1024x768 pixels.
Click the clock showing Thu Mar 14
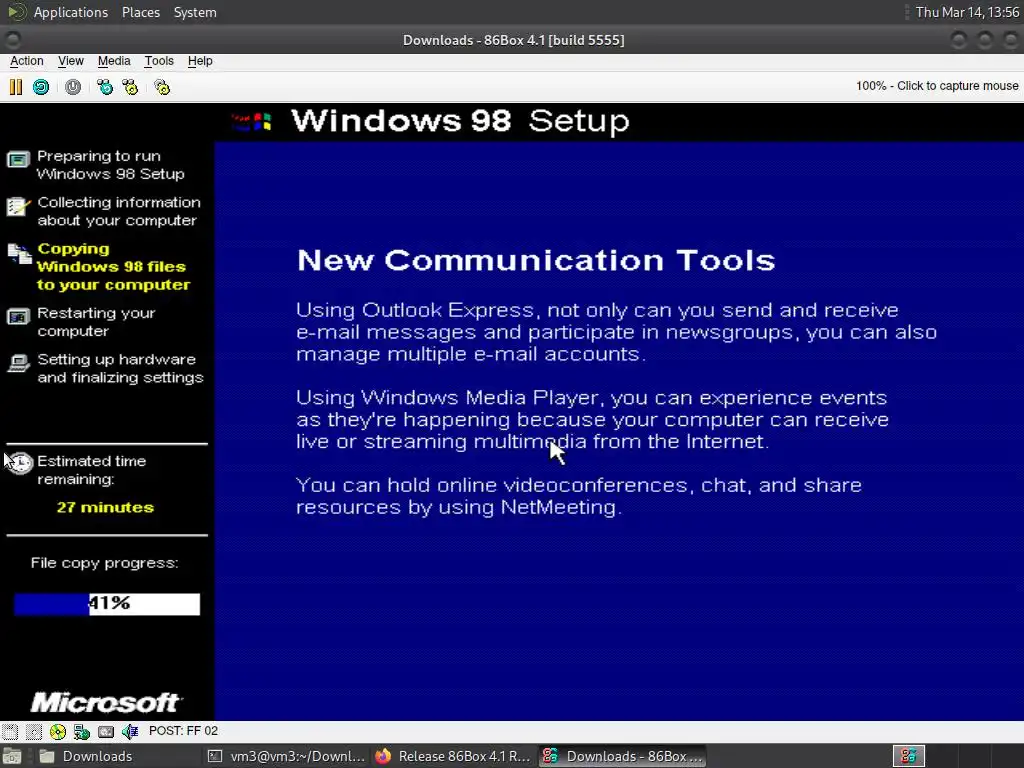967,12
